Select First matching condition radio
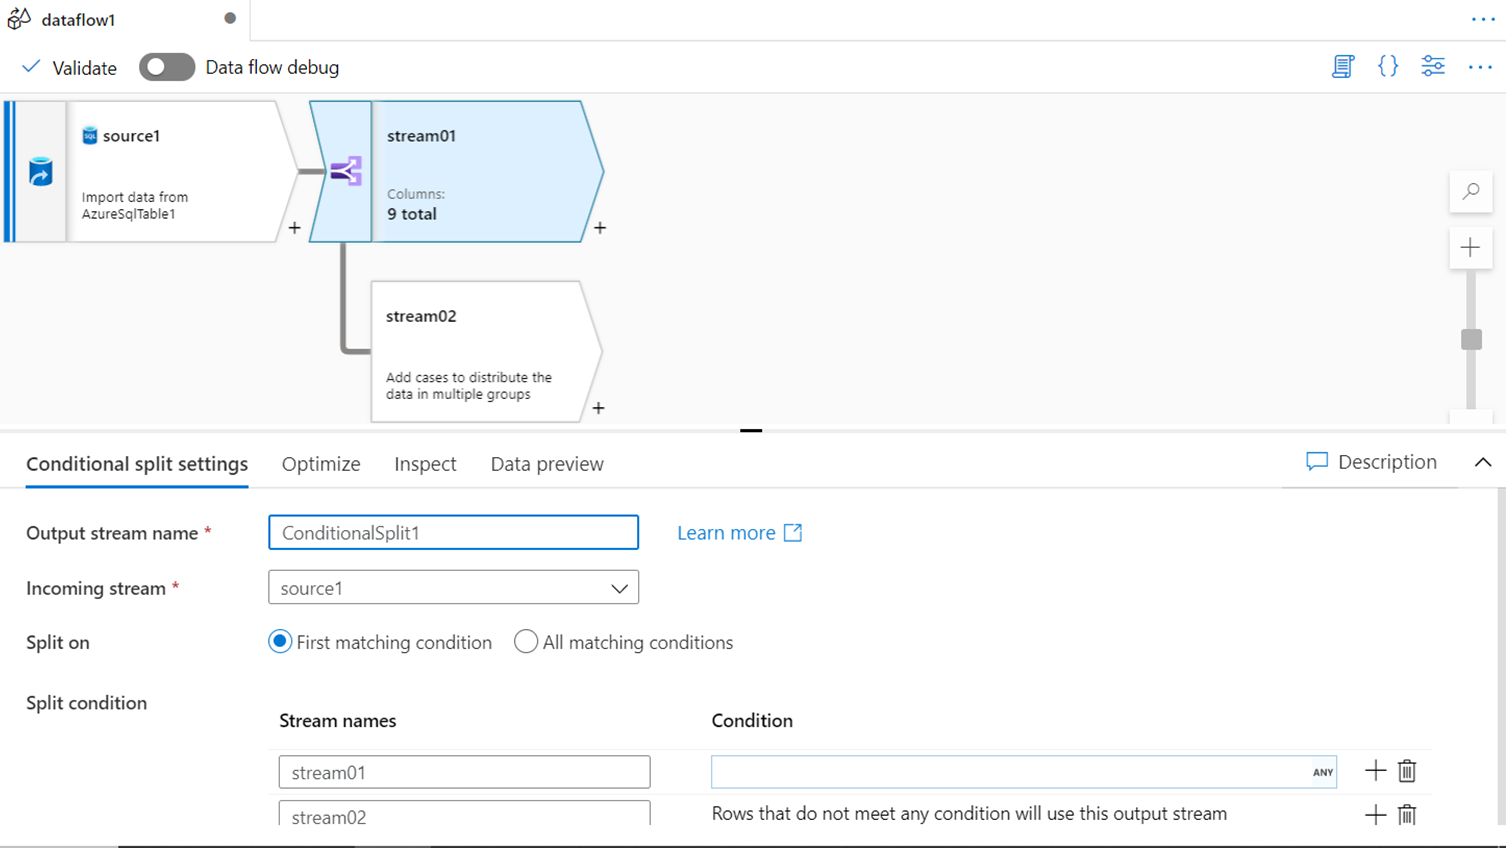This screenshot has width=1506, height=848. [280, 642]
